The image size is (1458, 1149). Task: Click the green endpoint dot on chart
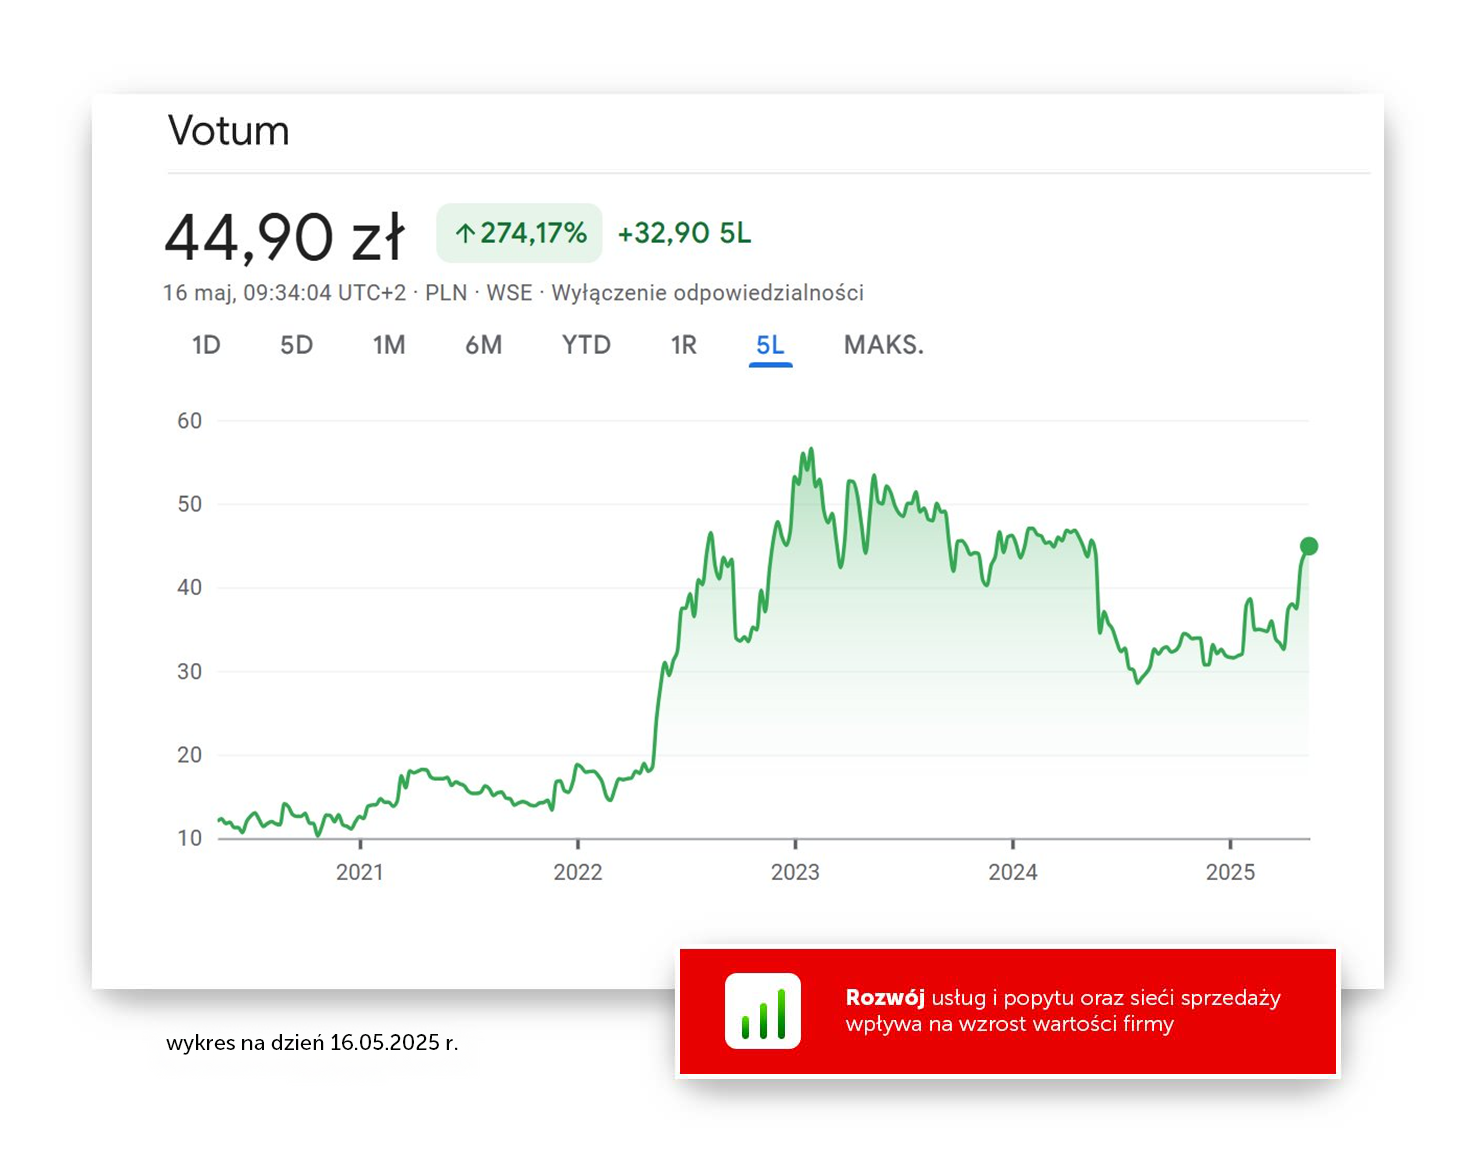pos(1309,546)
